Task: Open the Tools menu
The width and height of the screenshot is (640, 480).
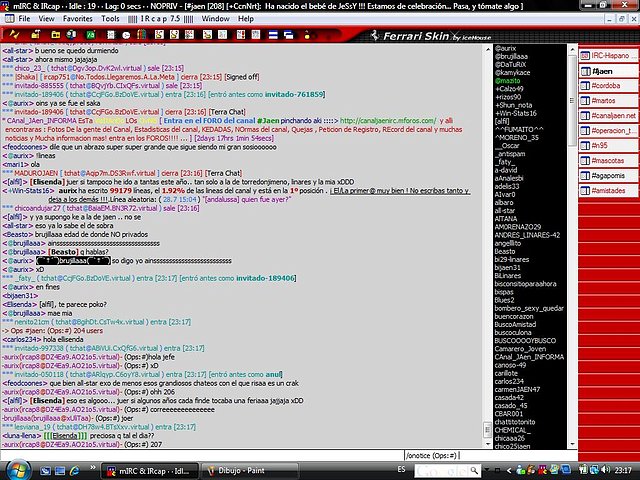Action: click(x=110, y=19)
